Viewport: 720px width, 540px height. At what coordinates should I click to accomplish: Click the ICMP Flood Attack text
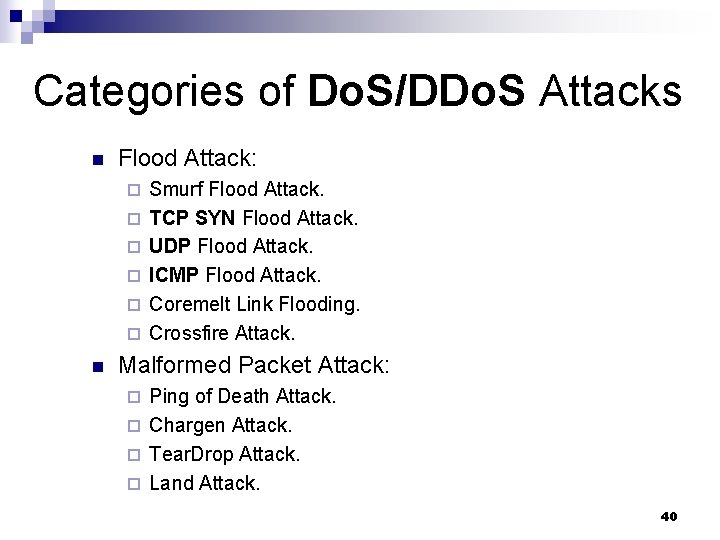click(x=235, y=275)
